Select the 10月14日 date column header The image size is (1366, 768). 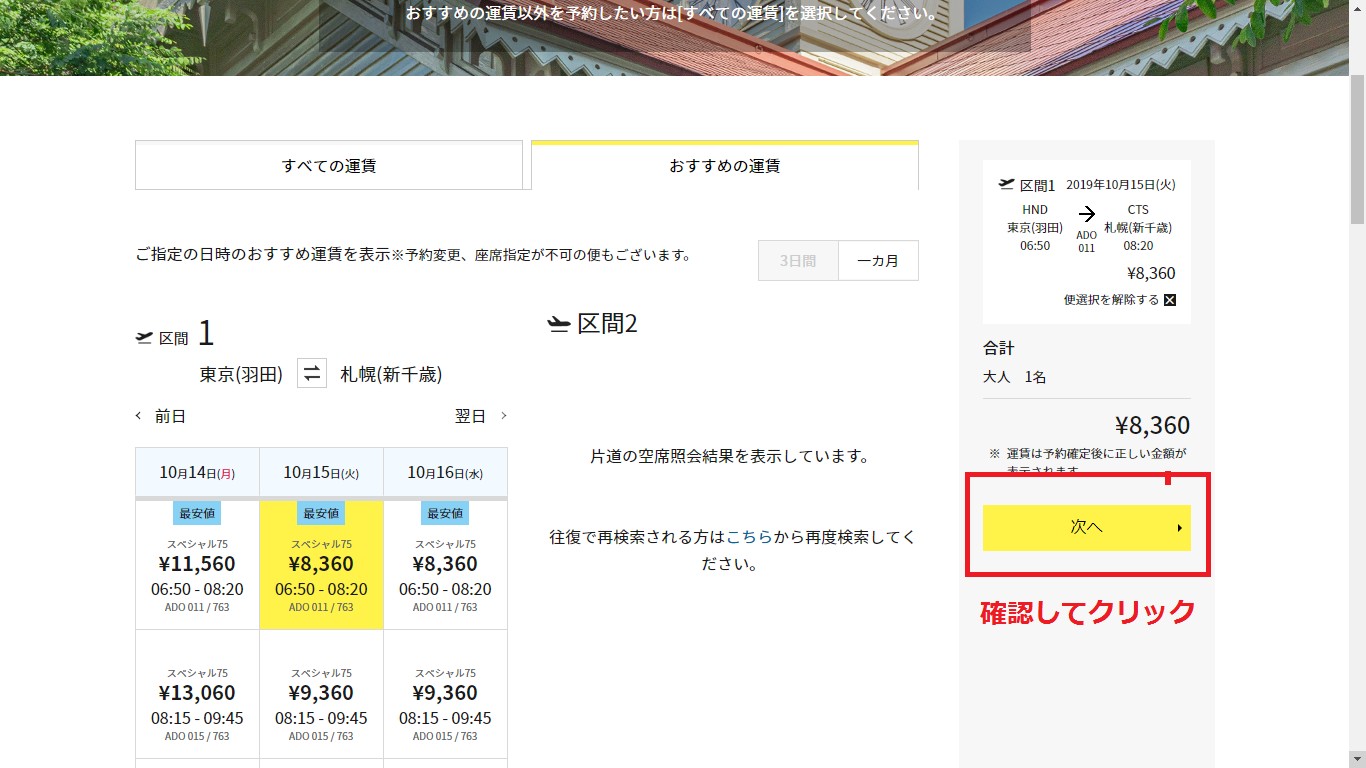click(197, 472)
